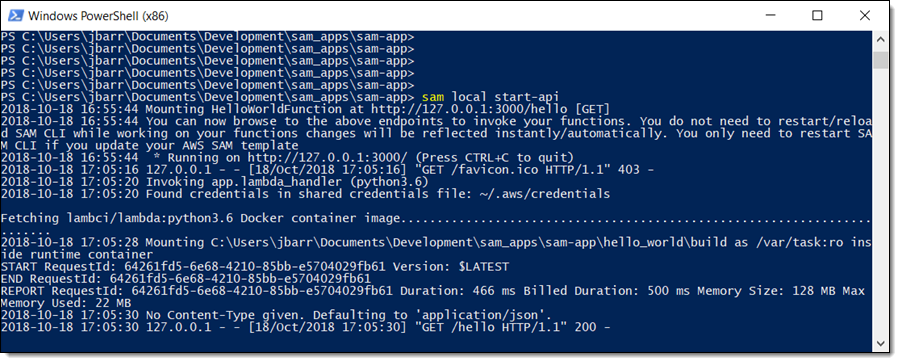Click the empty scrollbar track below thumb
The image size is (900, 363).
coord(880,201)
